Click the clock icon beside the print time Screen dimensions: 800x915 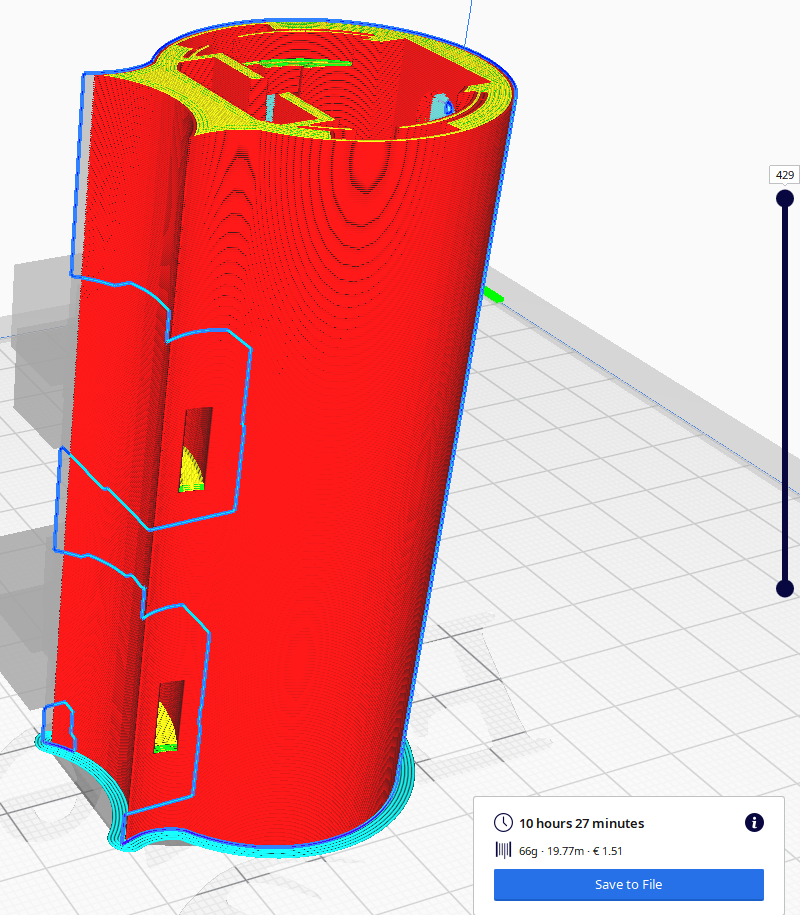[502, 823]
